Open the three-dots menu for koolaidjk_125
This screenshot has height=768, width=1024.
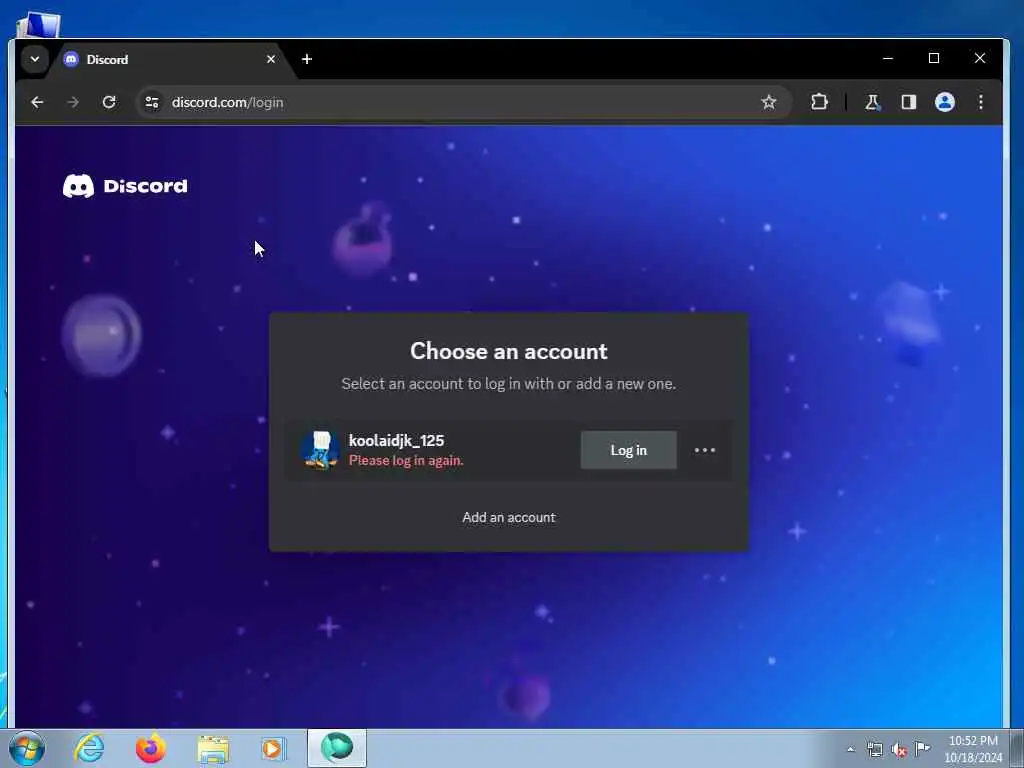coord(705,450)
